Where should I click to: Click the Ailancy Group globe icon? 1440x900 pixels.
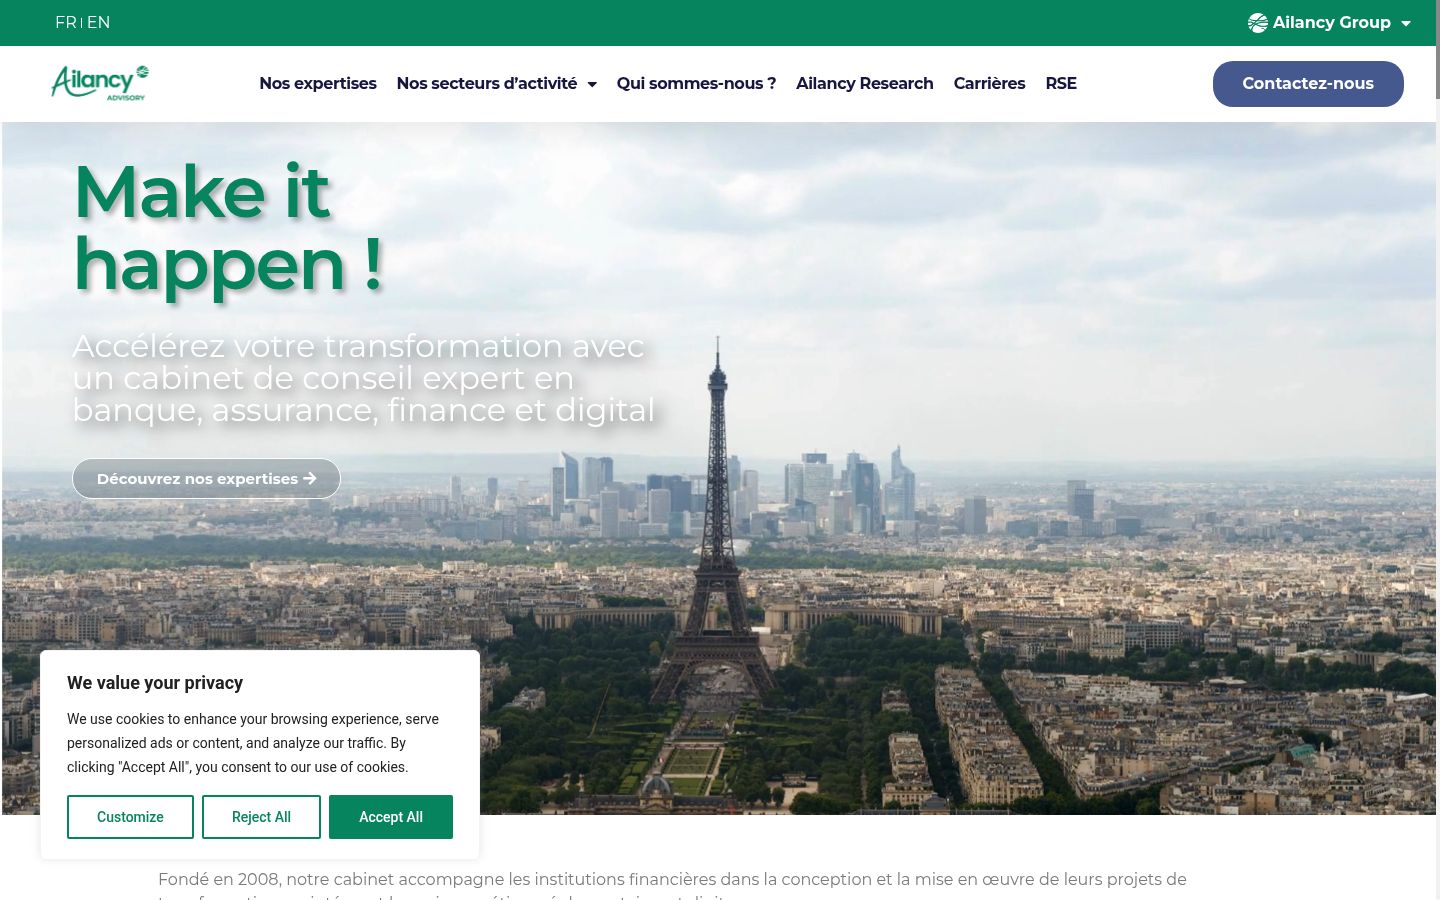(x=1258, y=23)
